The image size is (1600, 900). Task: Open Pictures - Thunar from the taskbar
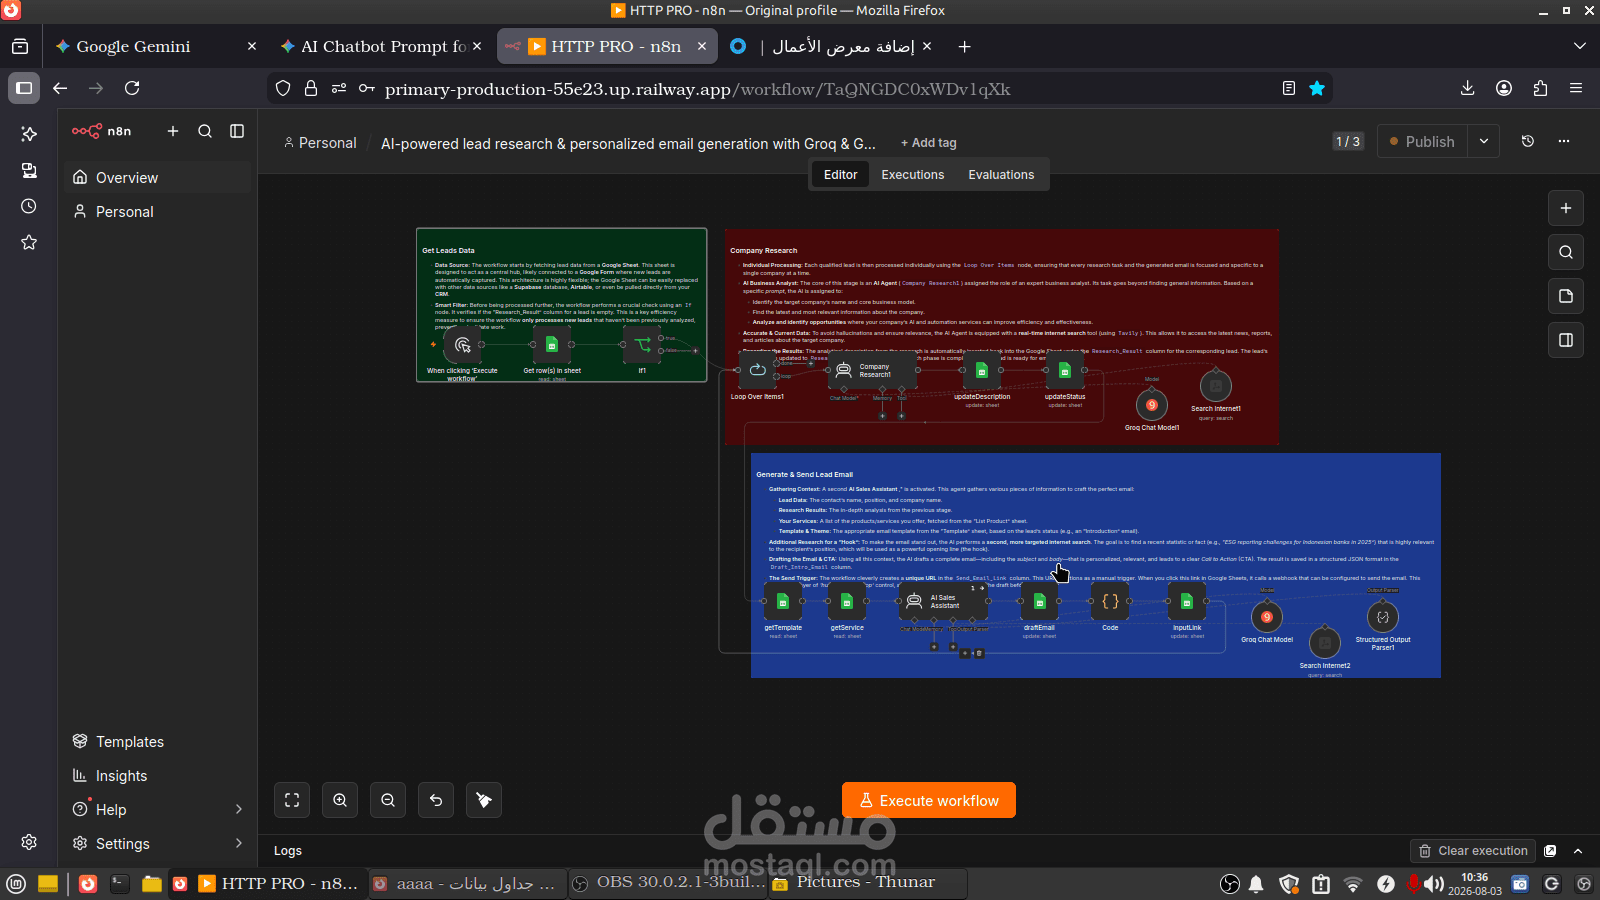[867, 883]
